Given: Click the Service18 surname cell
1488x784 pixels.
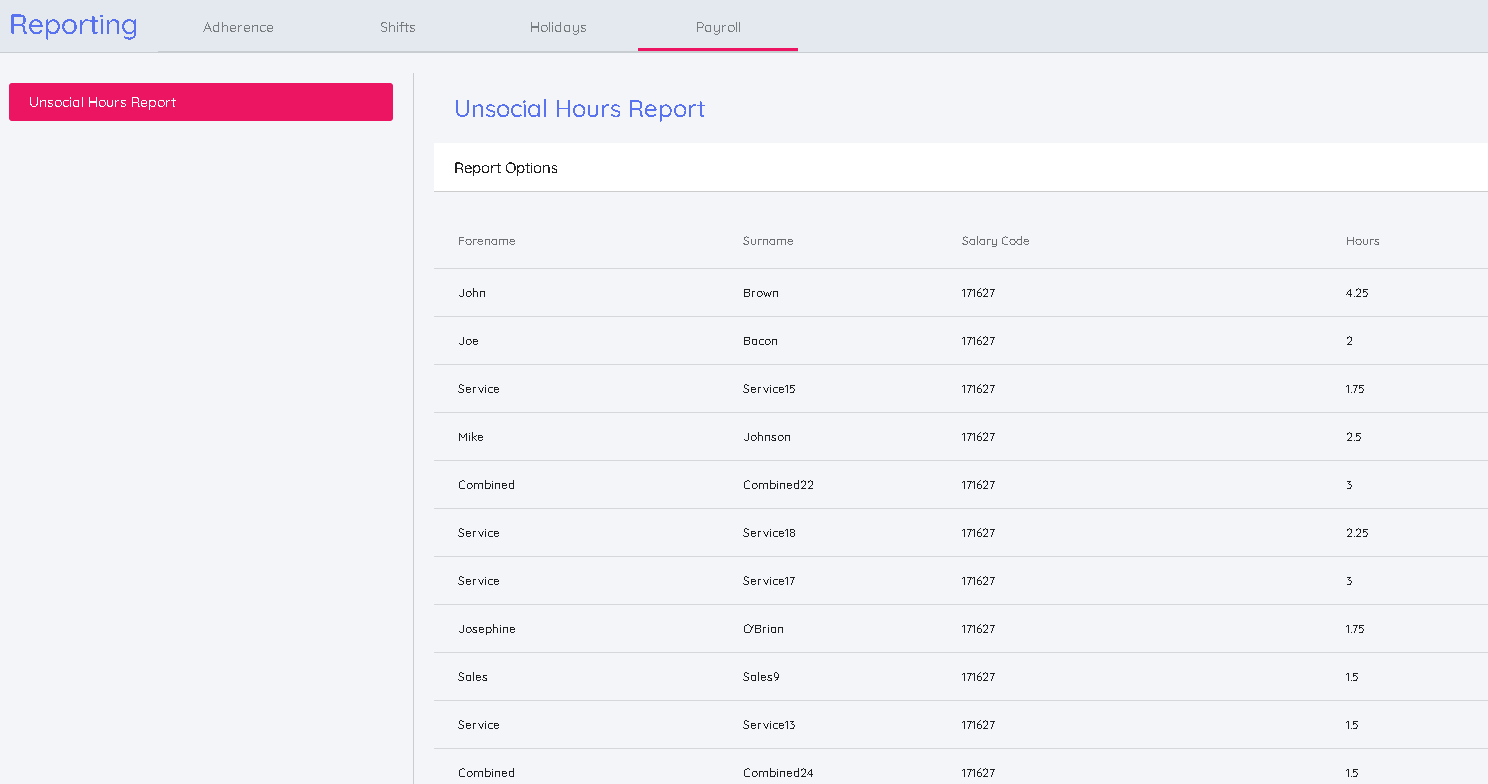Looking at the screenshot, I should click(769, 533).
